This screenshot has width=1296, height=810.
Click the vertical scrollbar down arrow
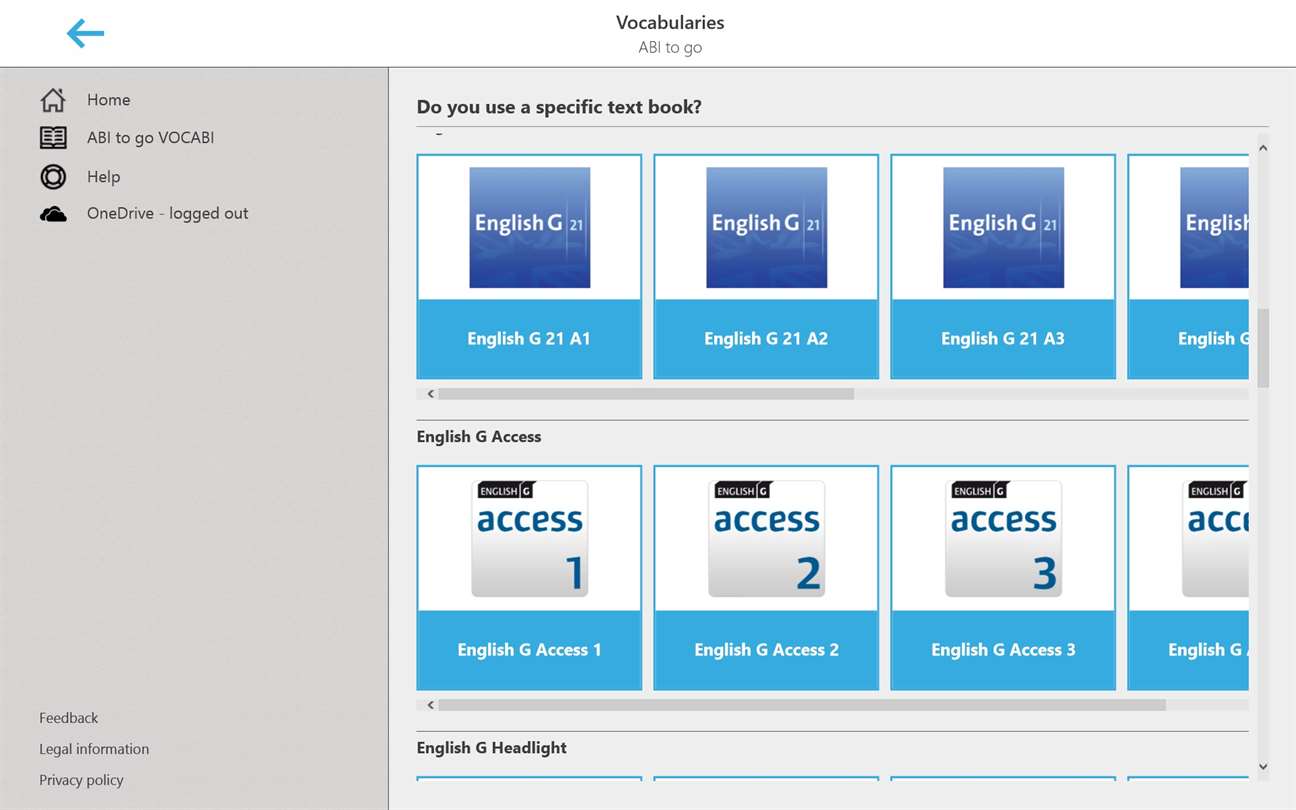[x=1263, y=767]
